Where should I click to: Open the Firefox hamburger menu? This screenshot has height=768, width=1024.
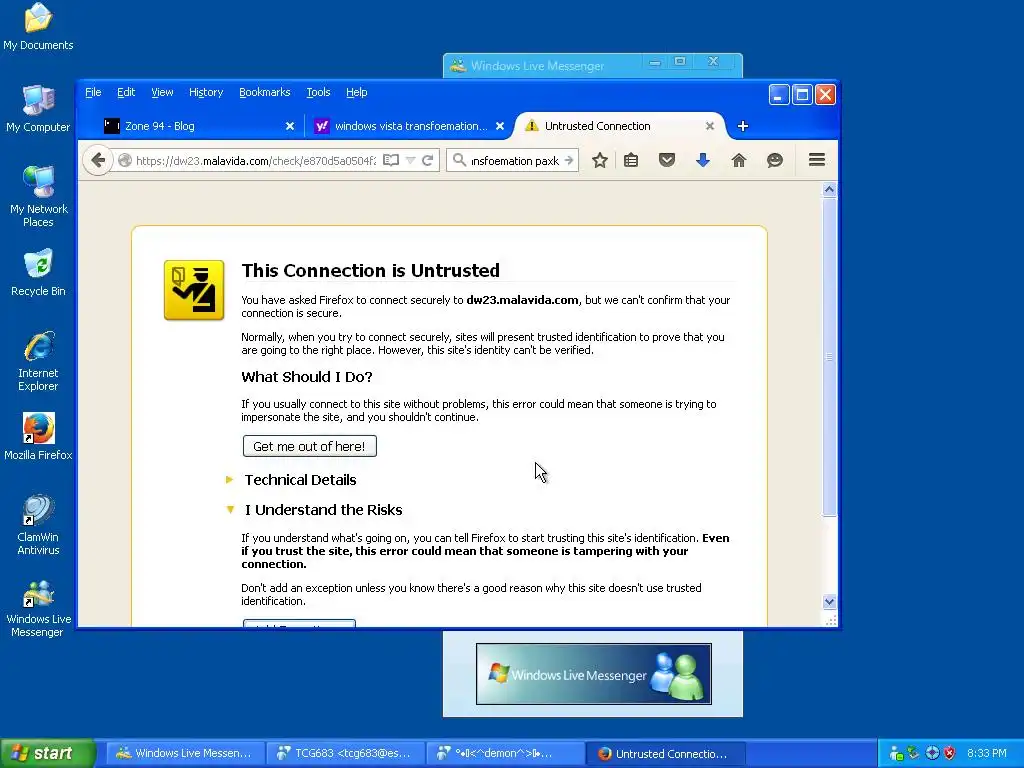point(816,160)
